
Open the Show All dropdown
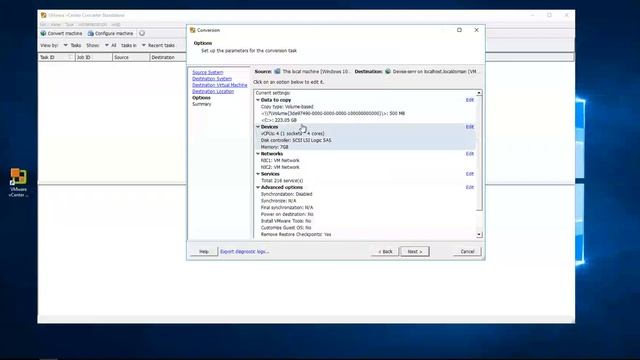(111, 45)
